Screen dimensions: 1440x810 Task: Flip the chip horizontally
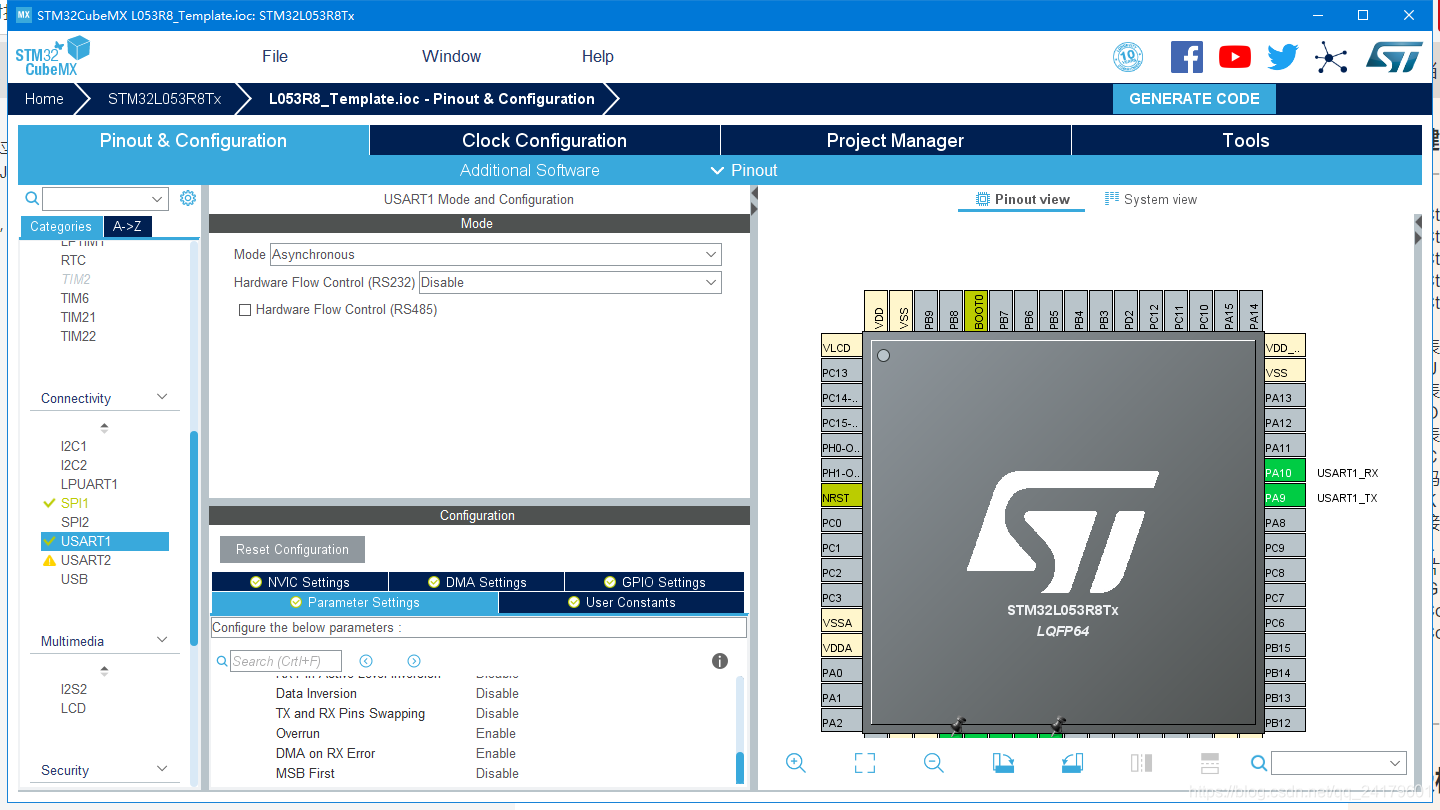pos(1141,763)
